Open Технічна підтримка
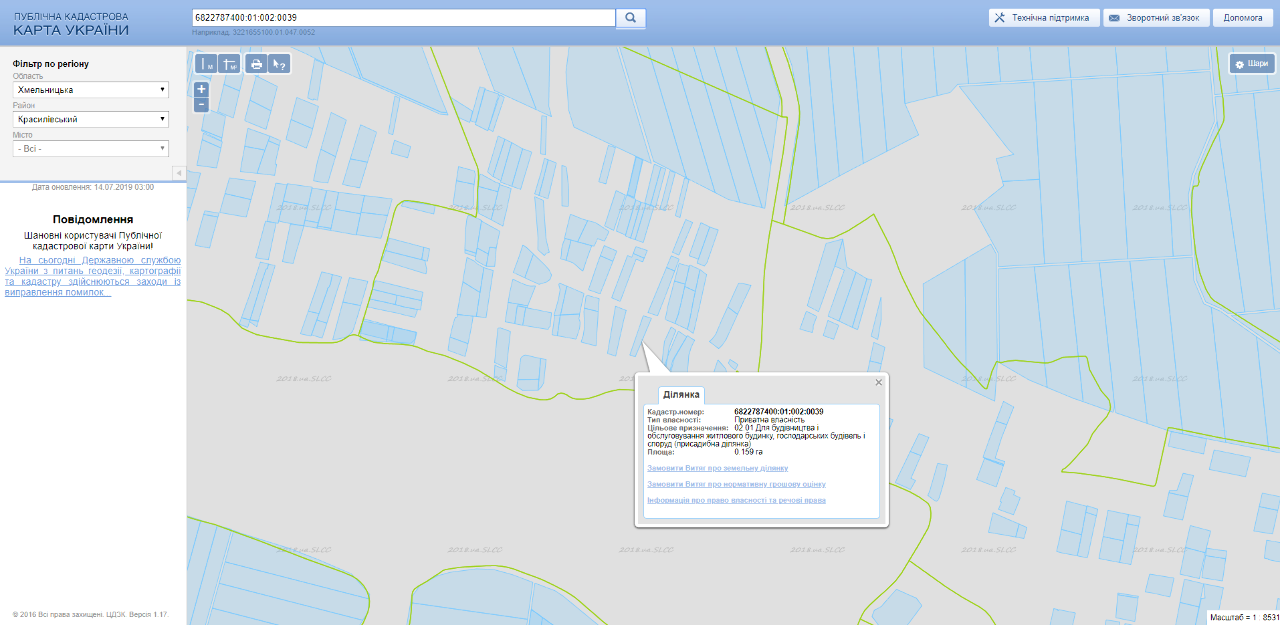The width and height of the screenshot is (1280, 625). pyautogui.click(x=1044, y=18)
